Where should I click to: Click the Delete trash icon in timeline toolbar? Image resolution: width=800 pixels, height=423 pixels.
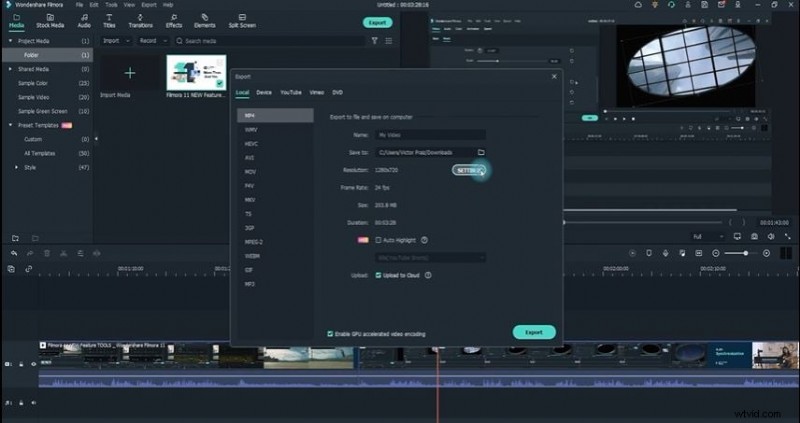pyautogui.click(x=47, y=253)
